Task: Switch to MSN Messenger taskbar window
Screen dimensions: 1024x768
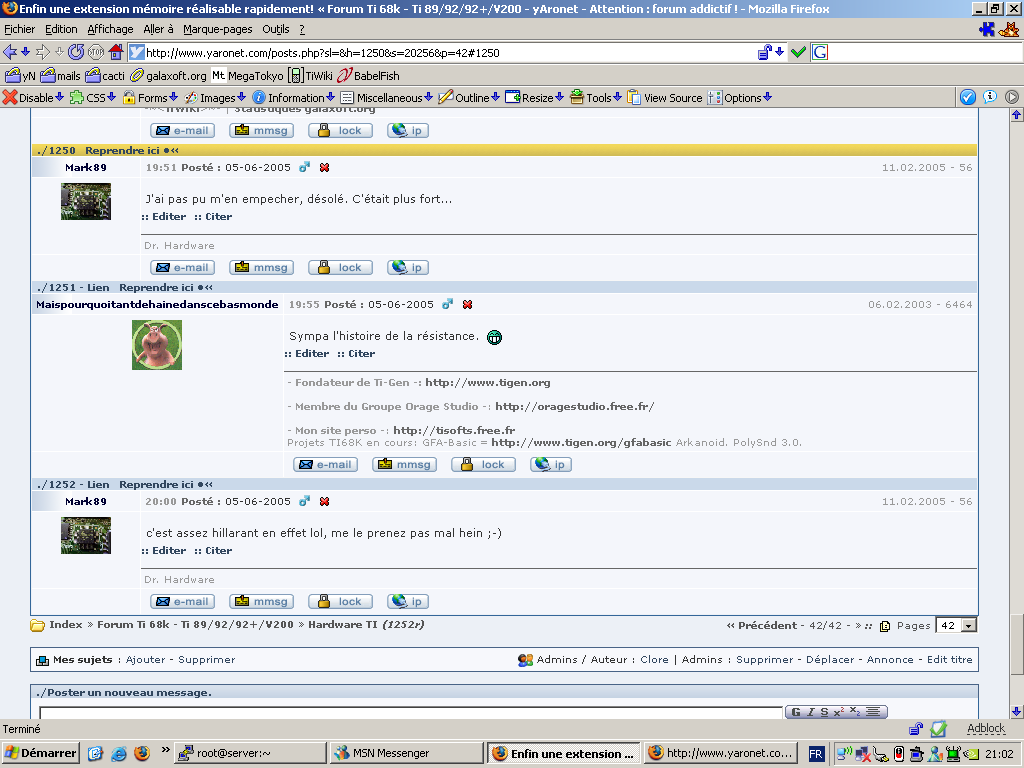Action: (406, 753)
